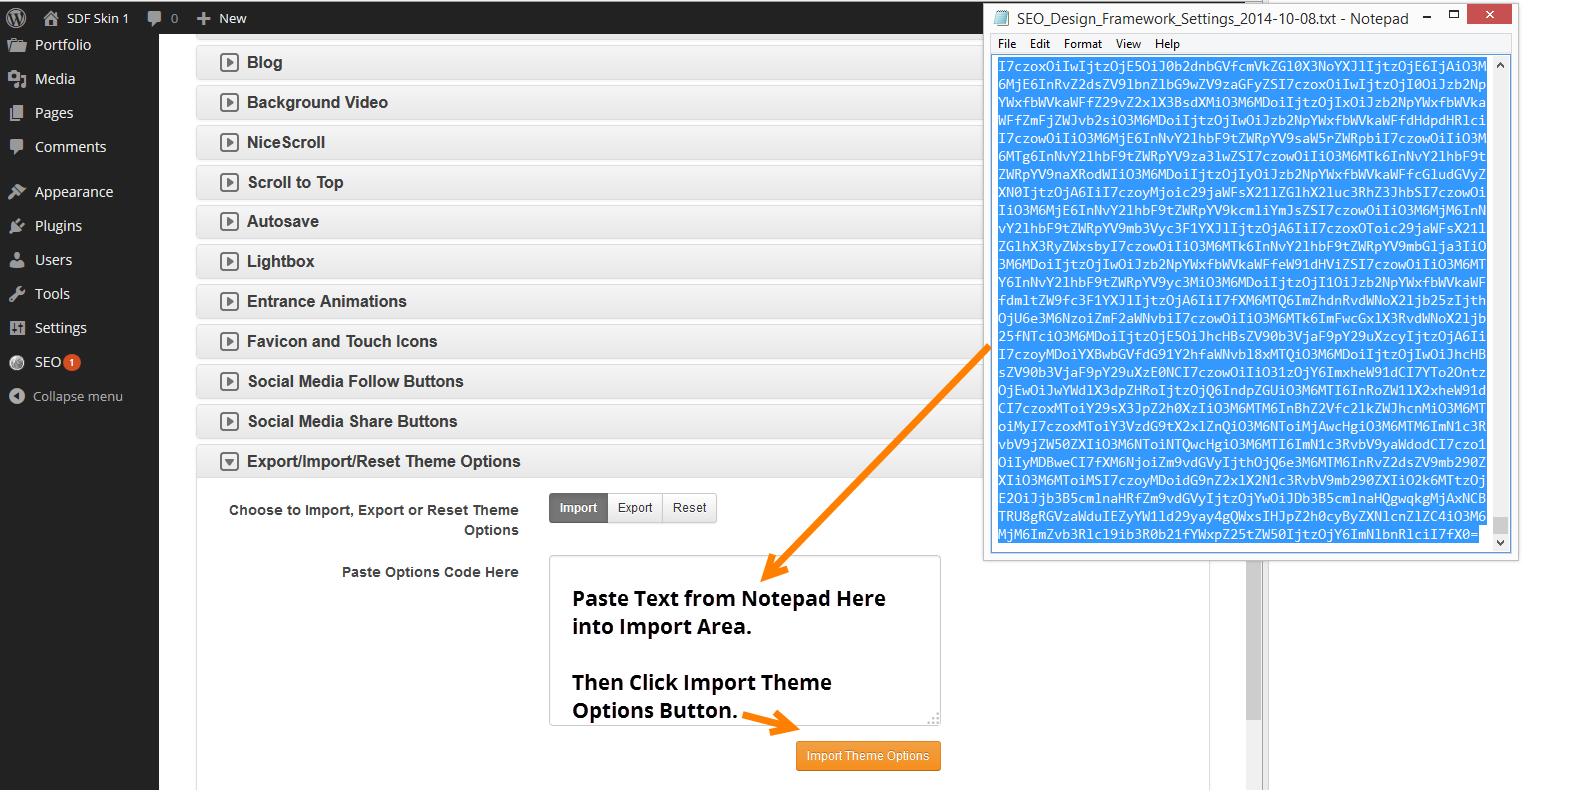This screenshot has width=1577, height=790.
Task: Minimize the Notepad window
Action: 1426,16
